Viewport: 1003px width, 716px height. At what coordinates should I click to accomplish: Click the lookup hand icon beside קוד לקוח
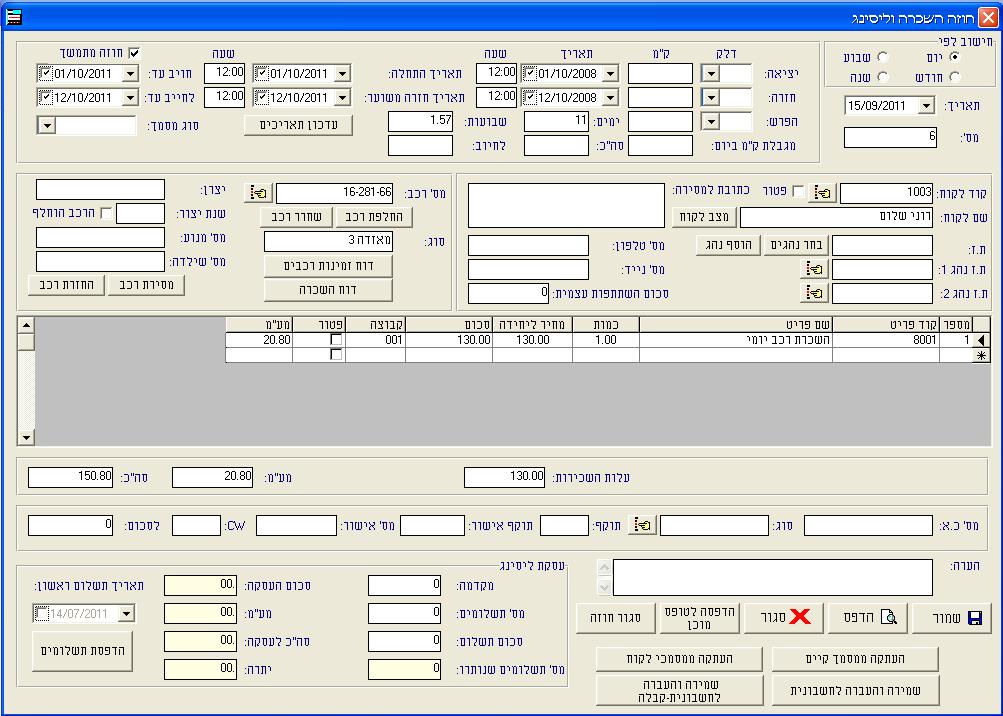[823, 192]
